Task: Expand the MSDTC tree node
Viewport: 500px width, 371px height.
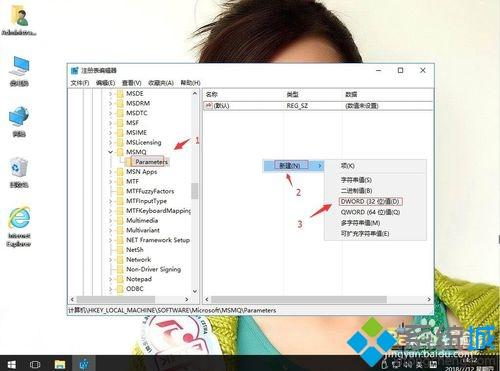Action: point(111,113)
